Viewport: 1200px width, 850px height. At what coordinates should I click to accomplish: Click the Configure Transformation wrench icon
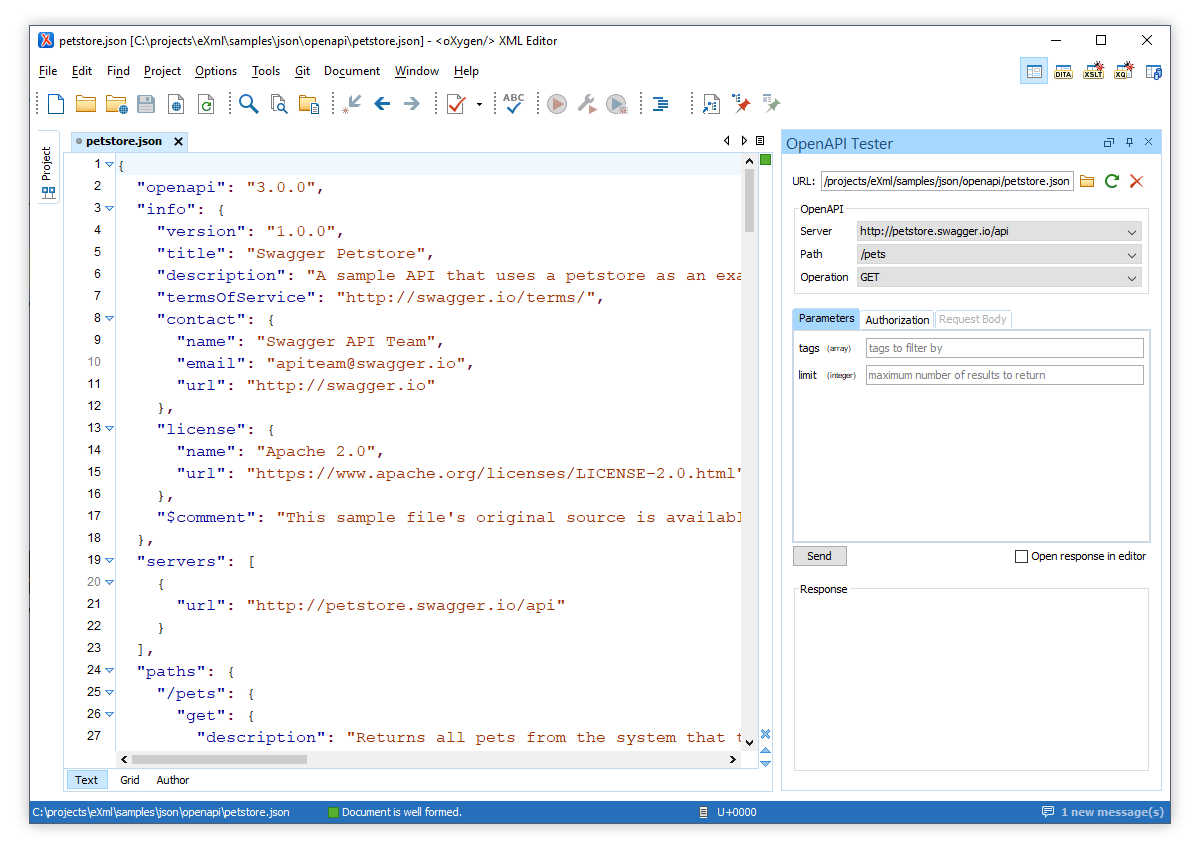pos(587,103)
